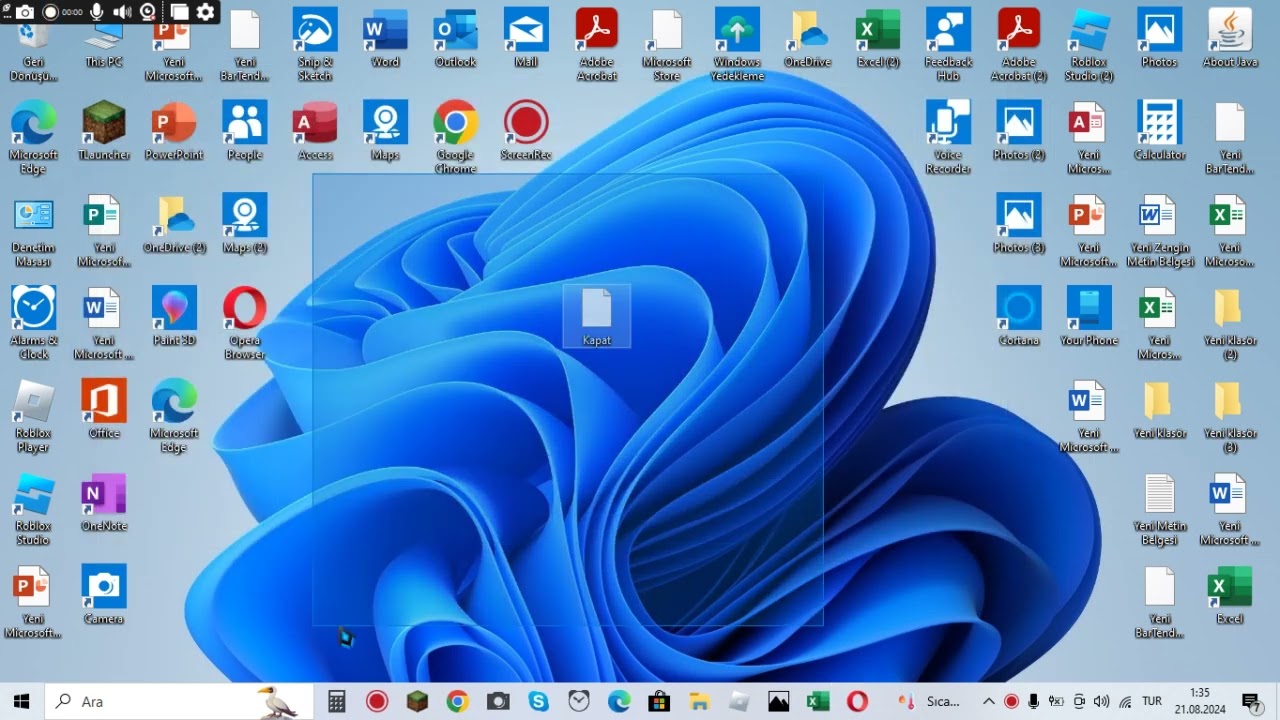Open the recorder toolbar settings gear

(205, 12)
